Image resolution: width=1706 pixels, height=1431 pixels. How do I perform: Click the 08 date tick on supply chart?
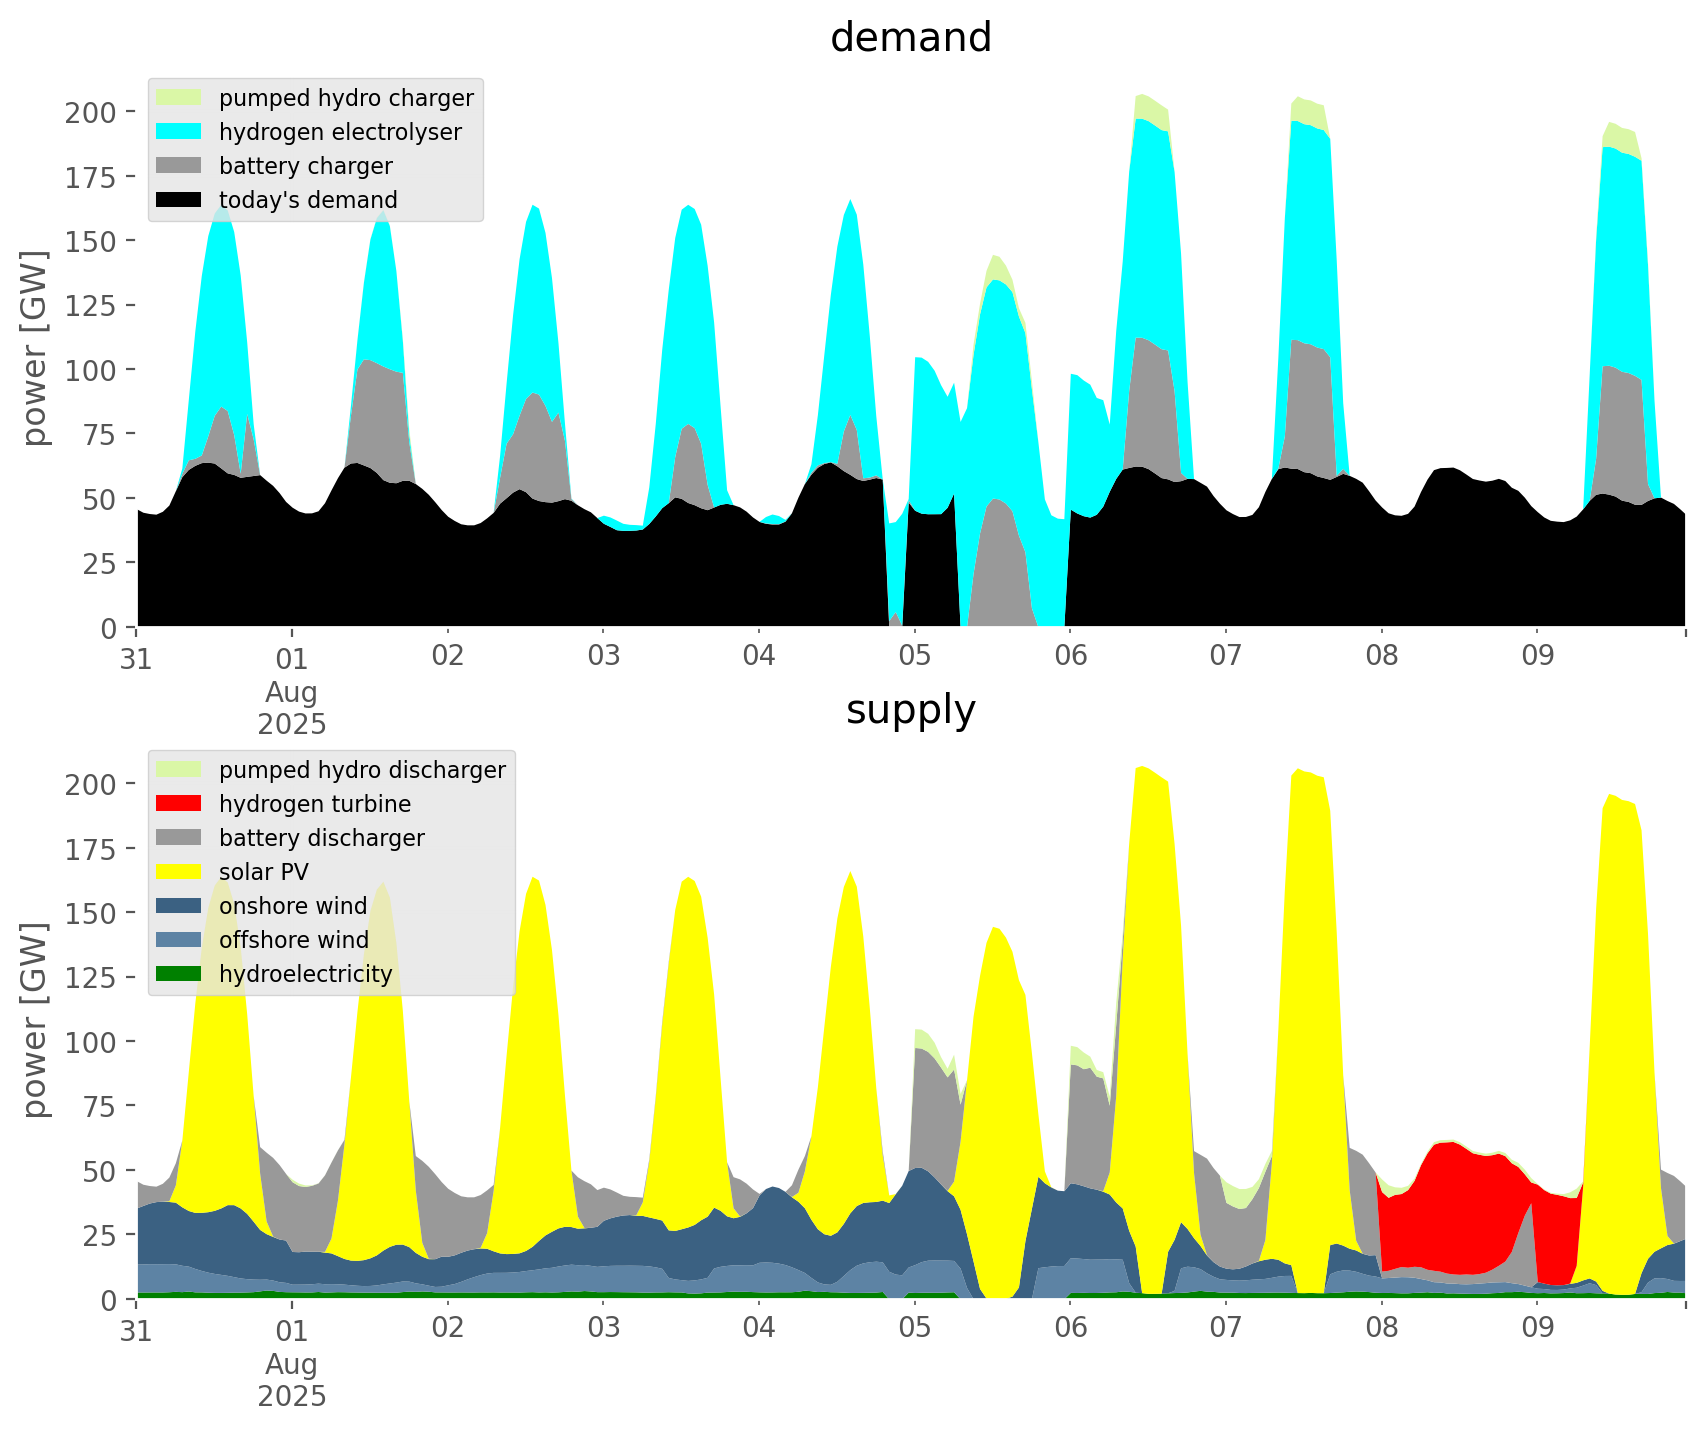(1381, 1329)
